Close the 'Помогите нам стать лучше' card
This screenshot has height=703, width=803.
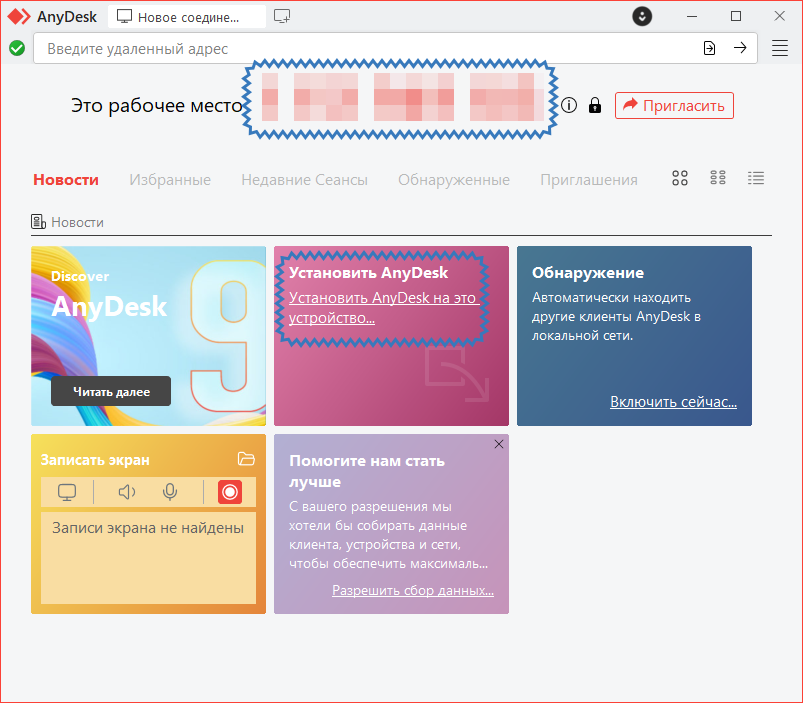point(499,444)
